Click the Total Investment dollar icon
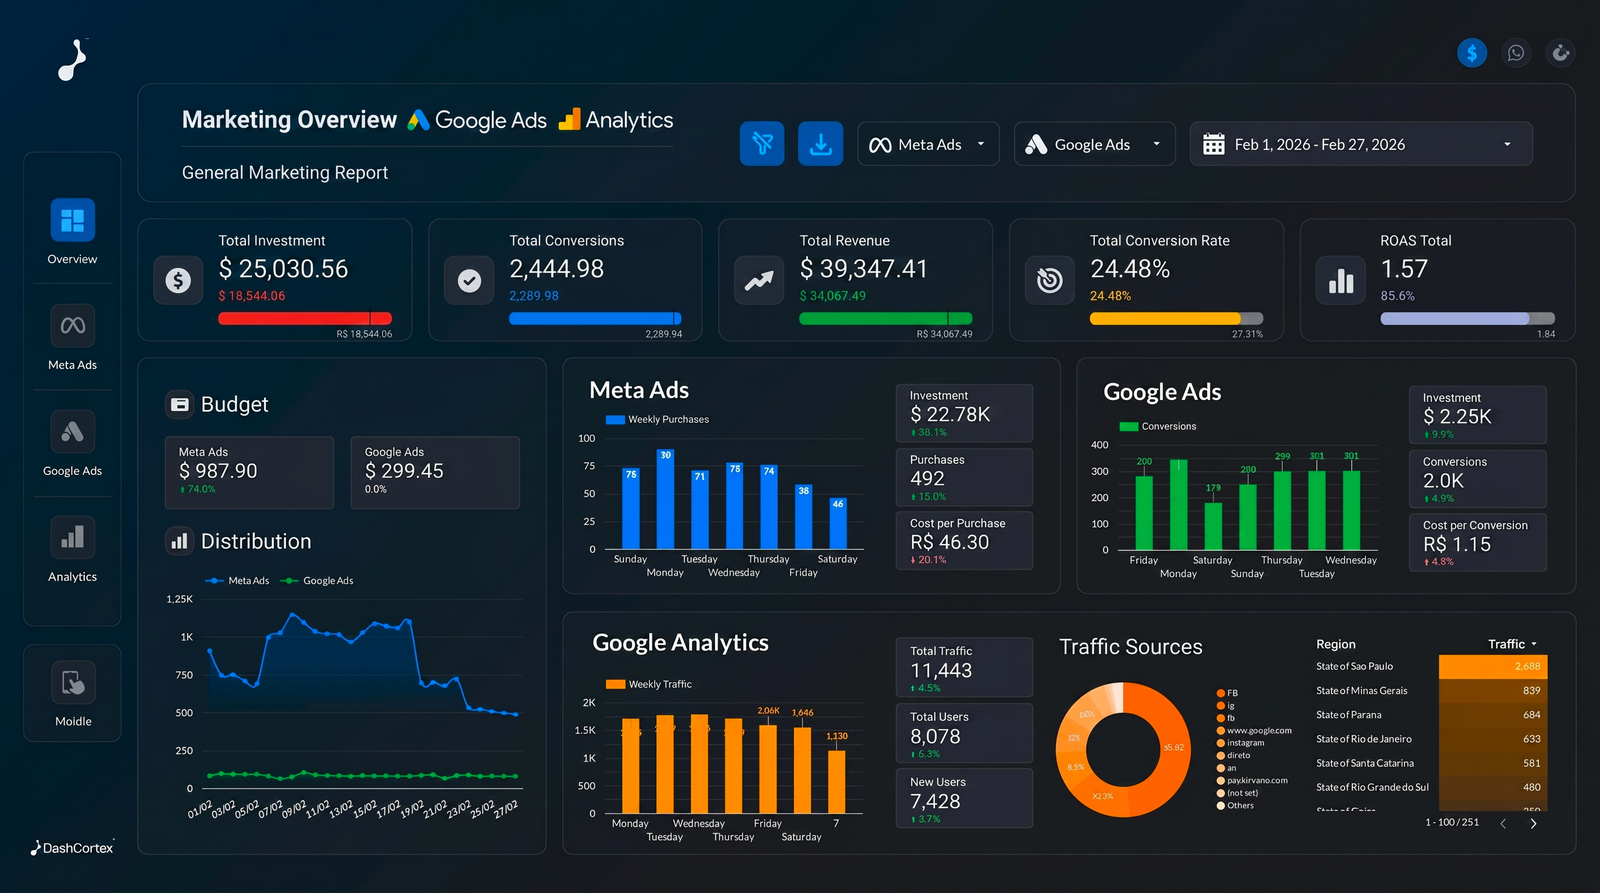 pos(178,281)
